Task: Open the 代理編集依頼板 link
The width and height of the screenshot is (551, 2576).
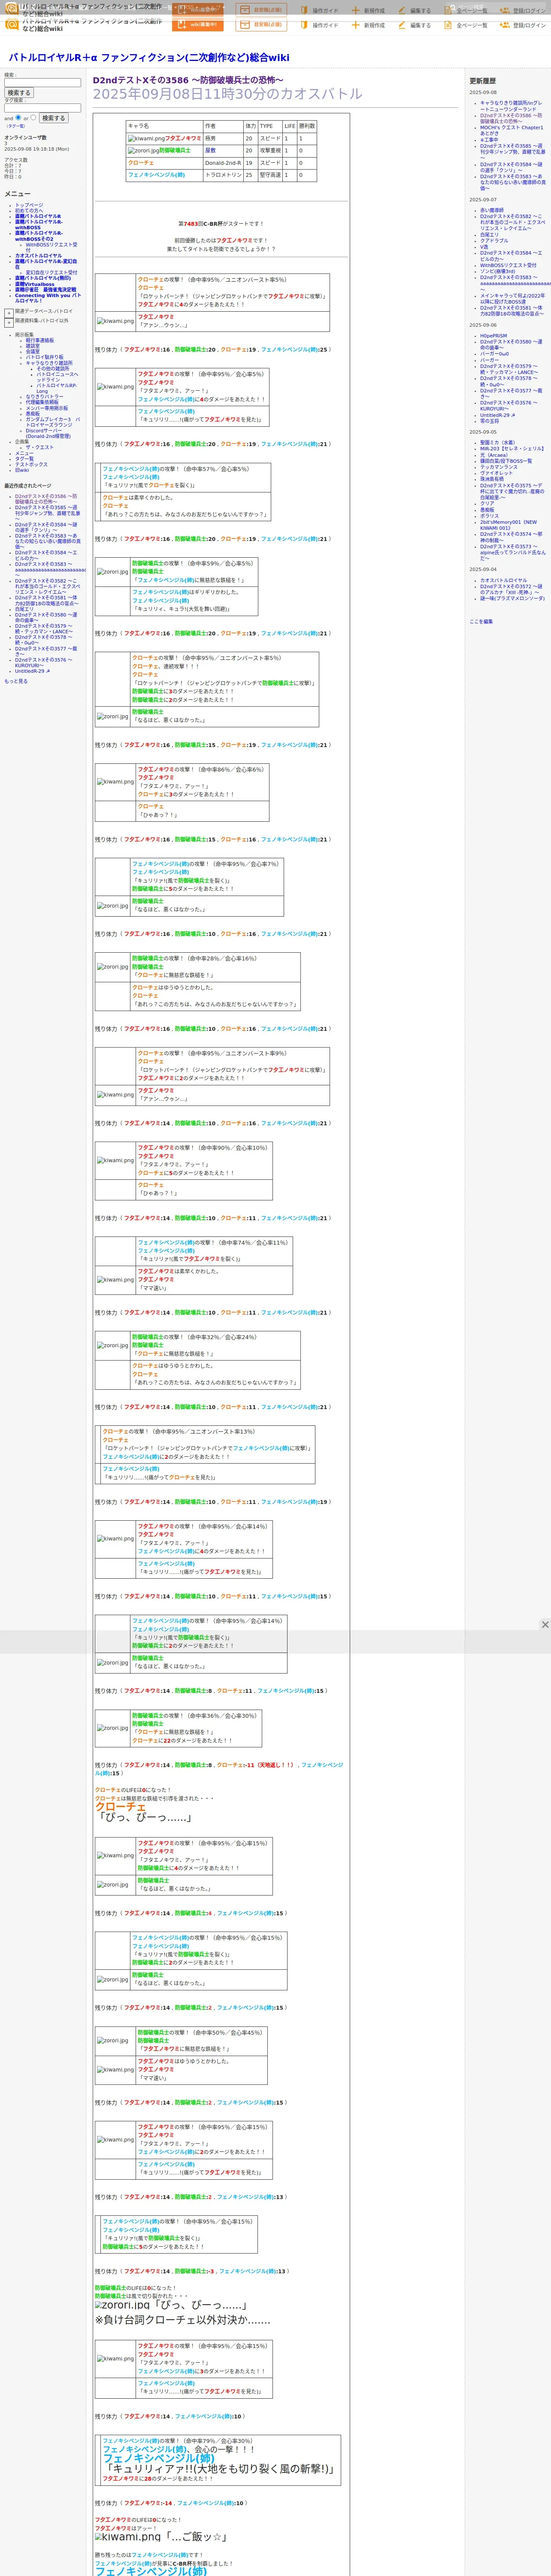Action: tap(42, 402)
